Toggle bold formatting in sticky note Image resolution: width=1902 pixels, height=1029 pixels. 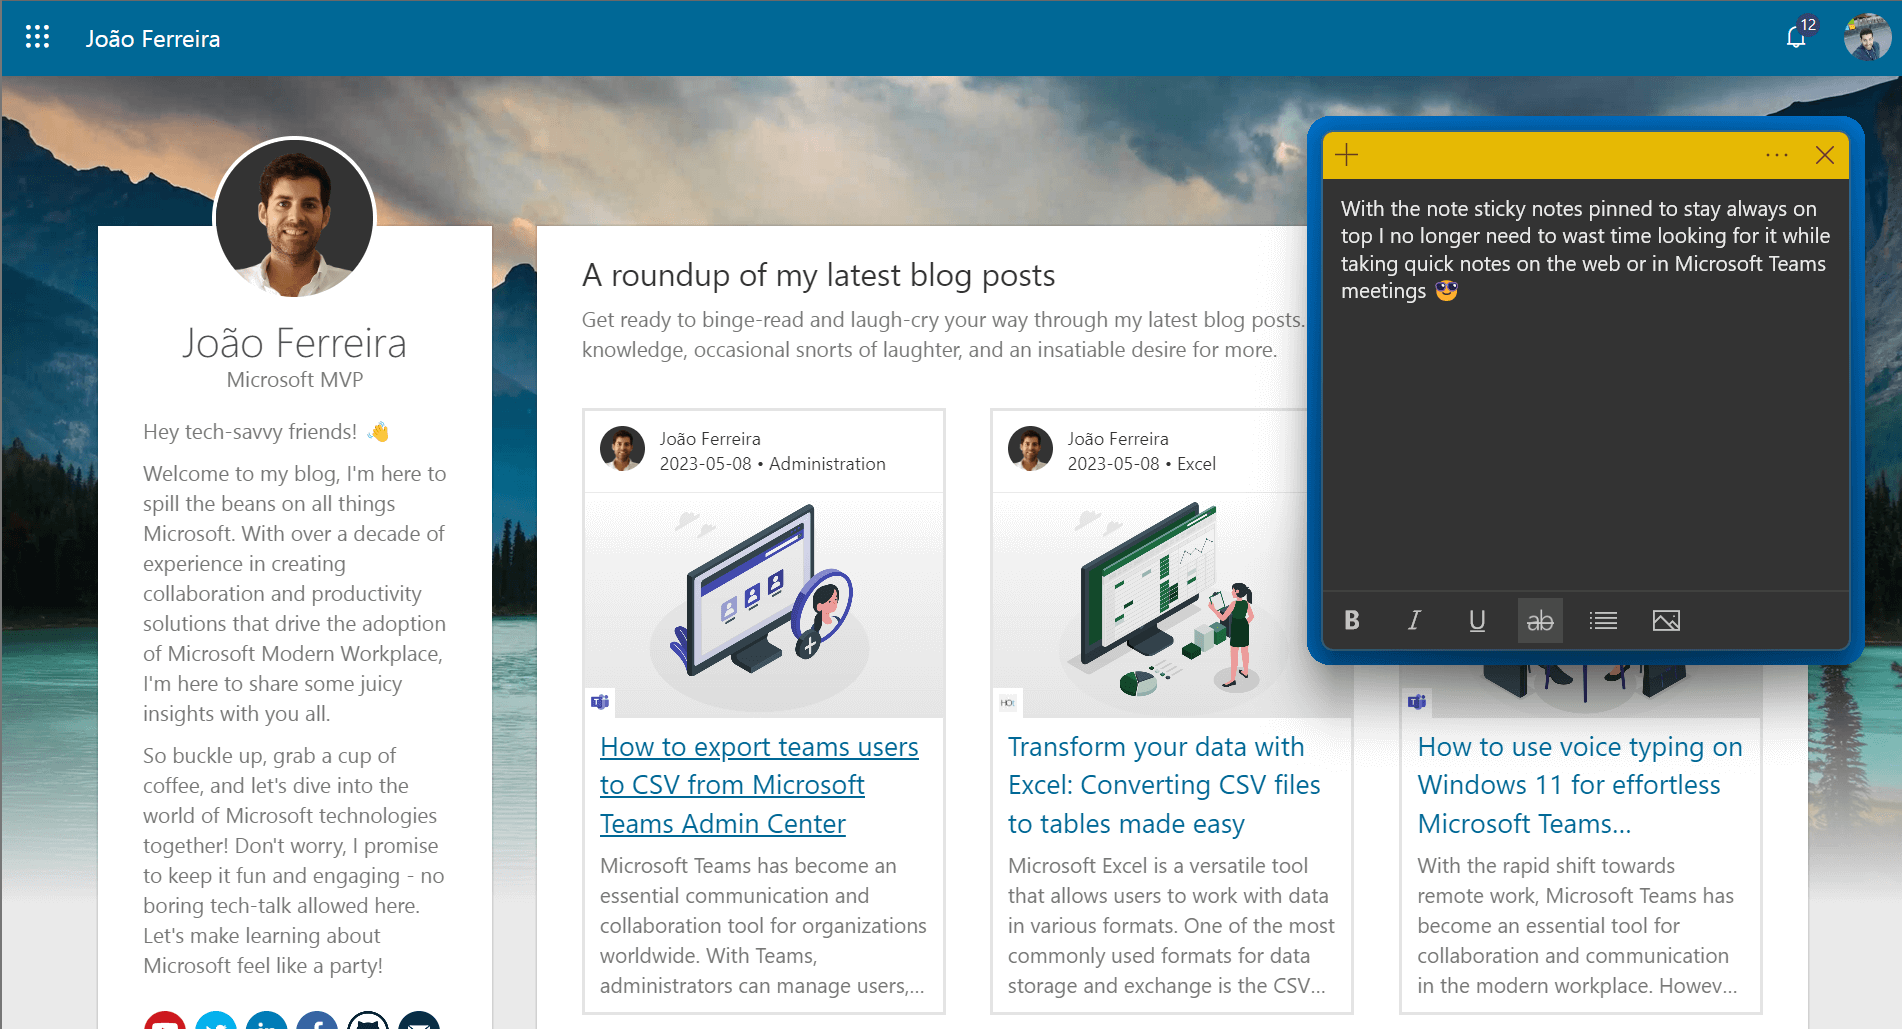[x=1352, y=620]
